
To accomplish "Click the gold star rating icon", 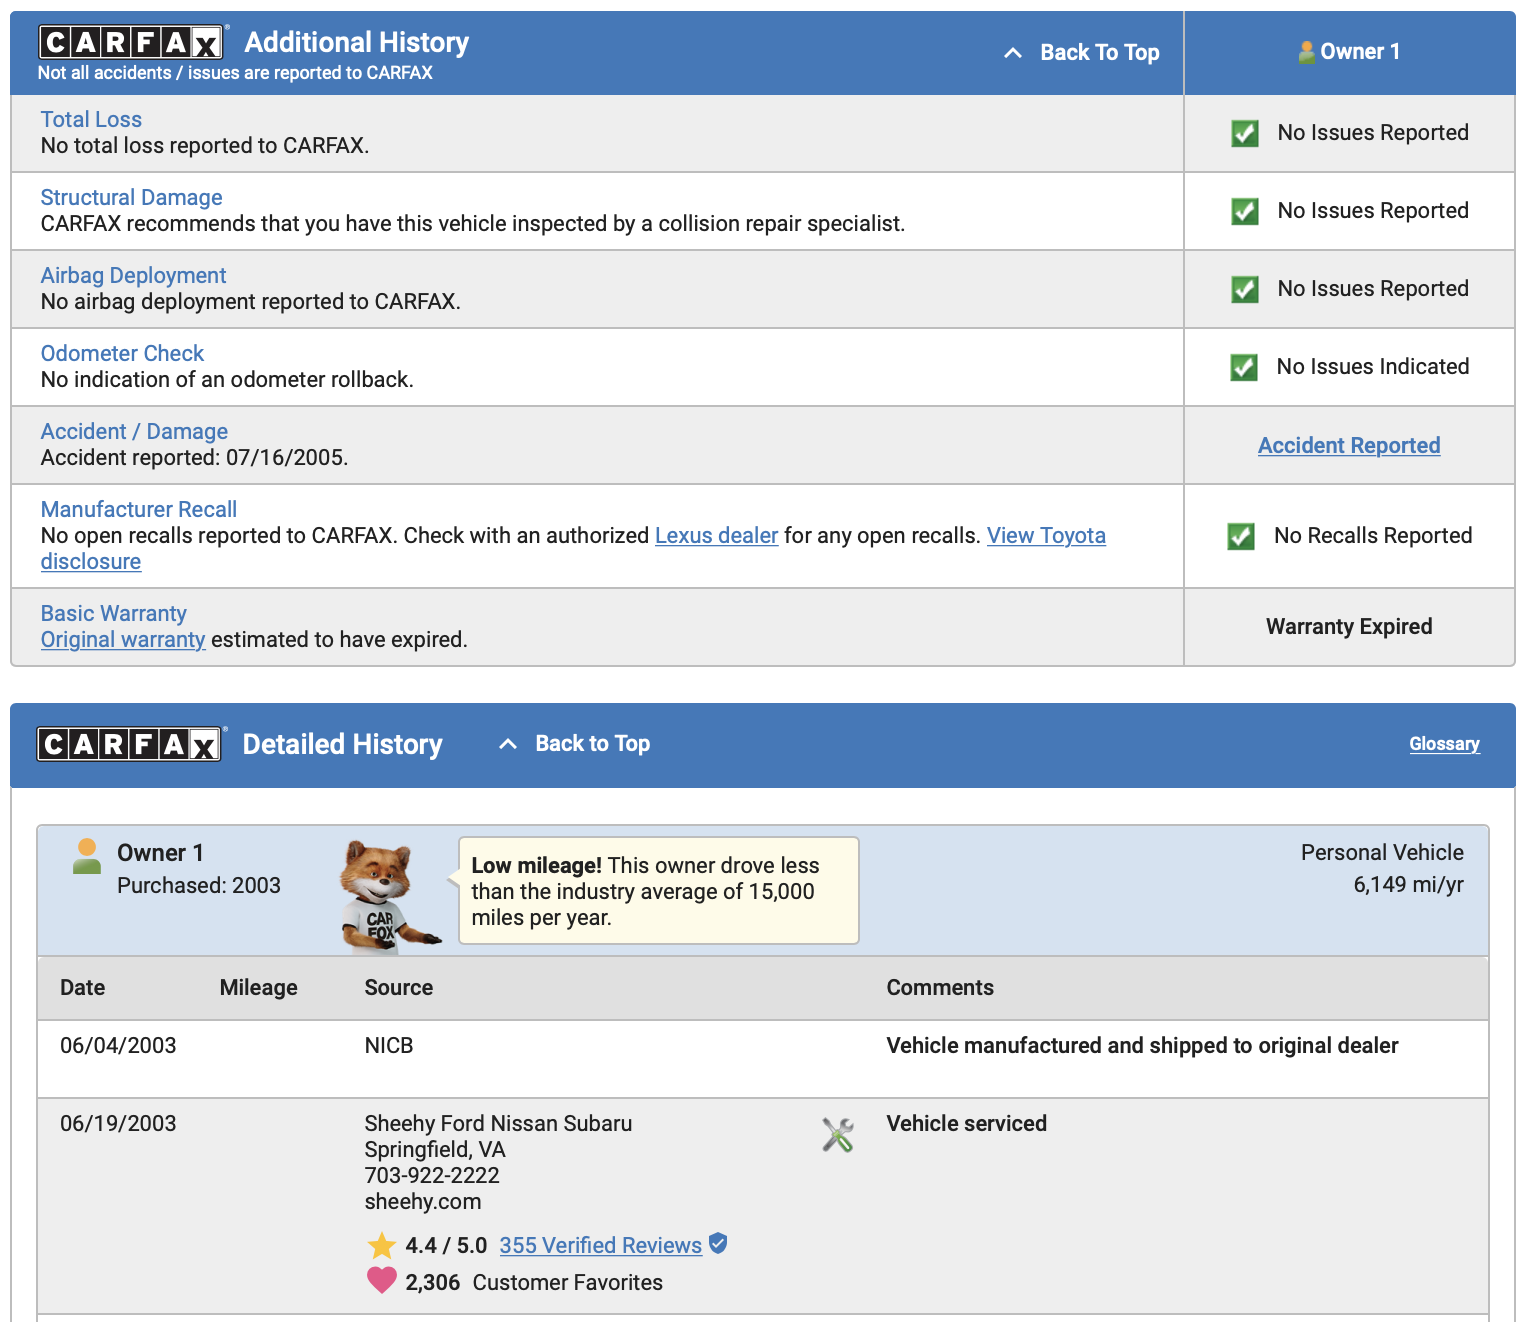I will [382, 1245].
